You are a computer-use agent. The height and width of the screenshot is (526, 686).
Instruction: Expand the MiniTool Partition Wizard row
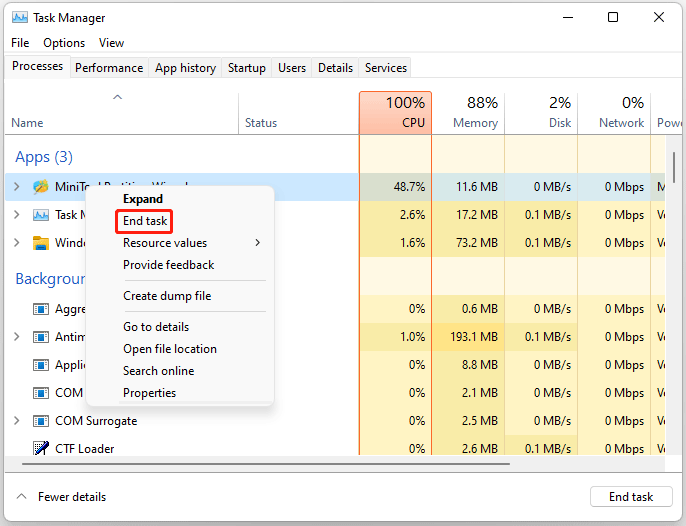pyautogui.click(x=17, y=187)
